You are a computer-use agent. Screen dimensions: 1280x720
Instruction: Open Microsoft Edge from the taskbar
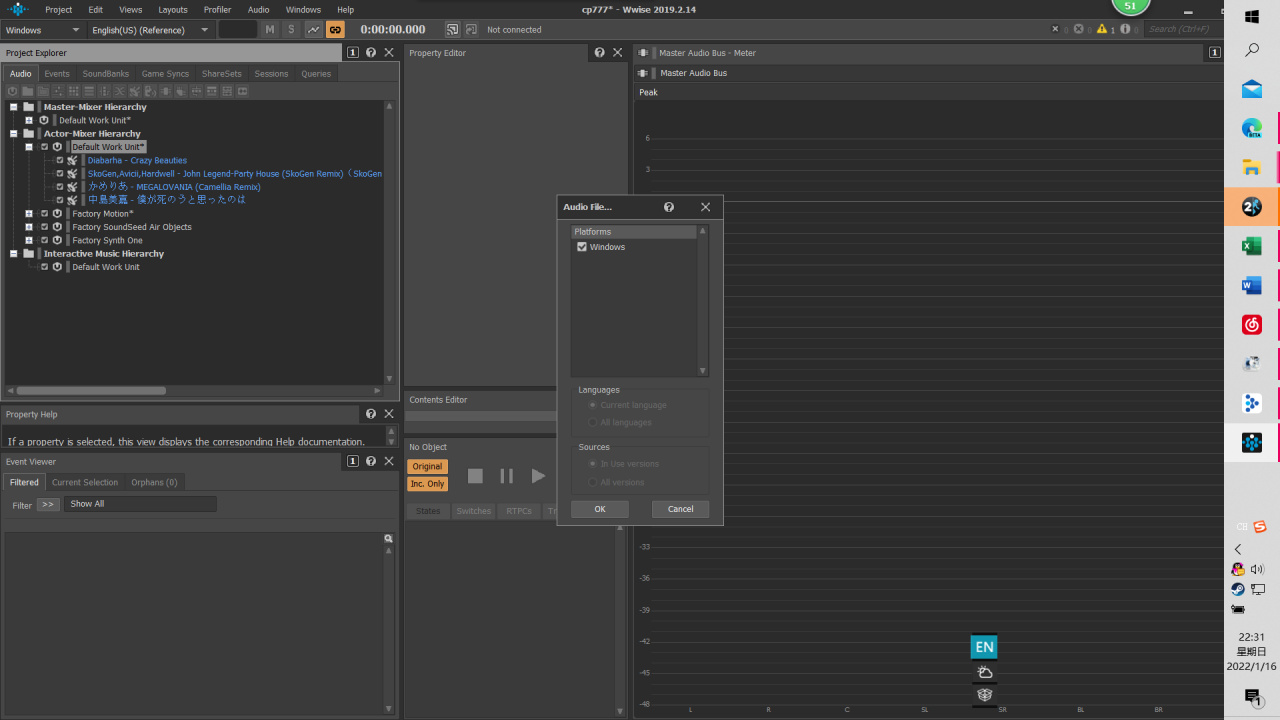pos(1252,128)
